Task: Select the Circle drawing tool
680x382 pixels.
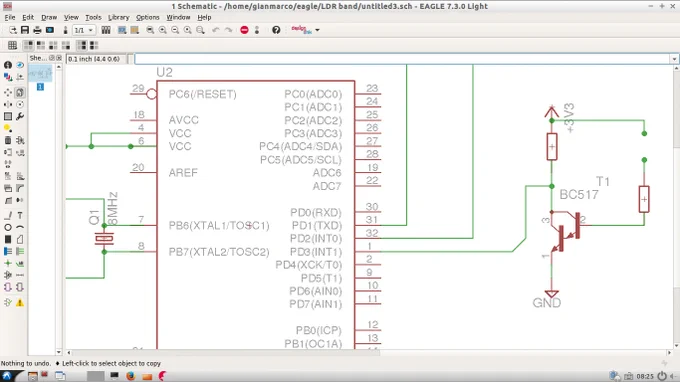Action: (x=8, y=227)
